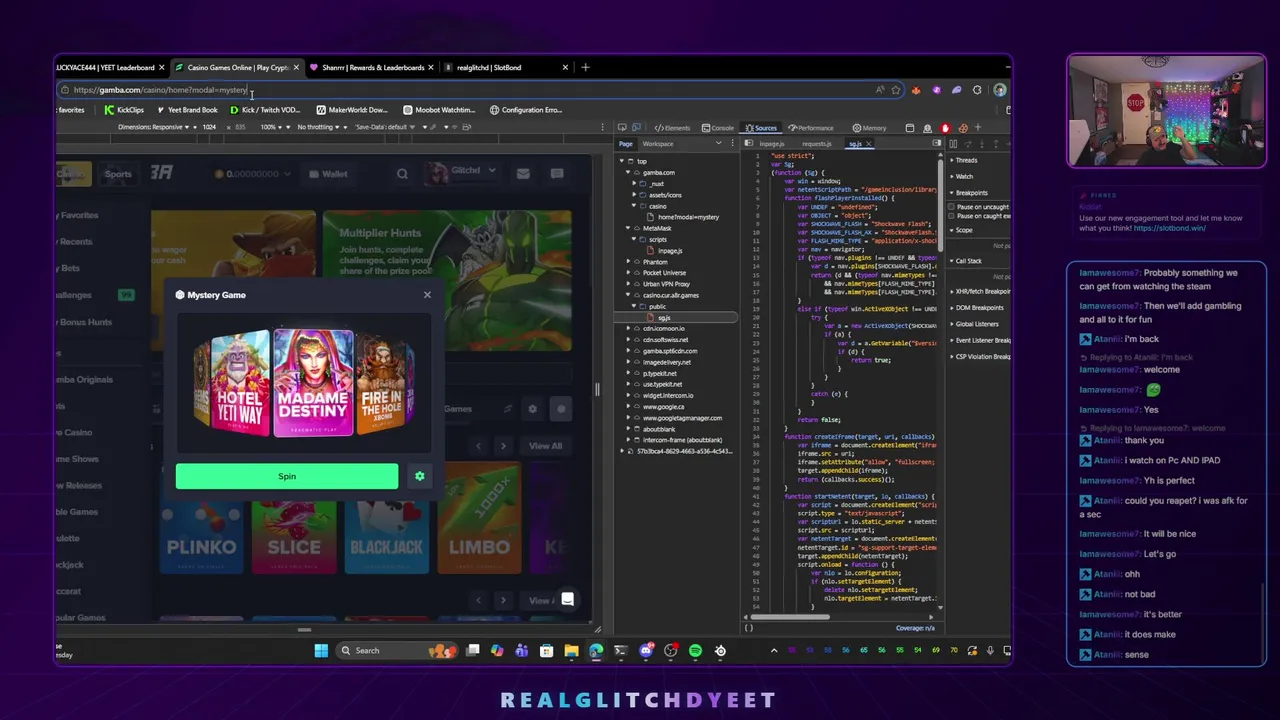The height and width of the screenshot is (720, 1280).
Task: Expand the Watch debugger section
Action: tap(964, 177)
